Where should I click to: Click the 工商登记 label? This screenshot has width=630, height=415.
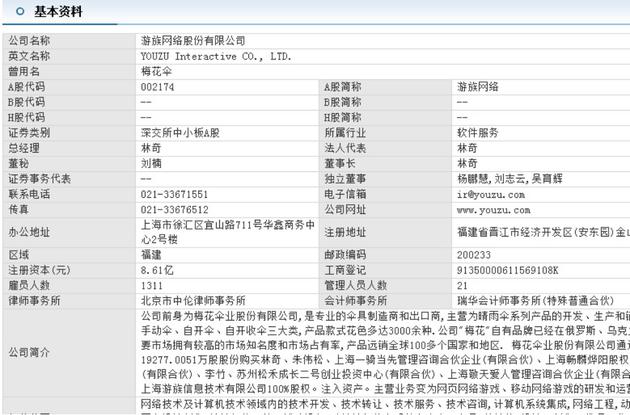point(345,270)
